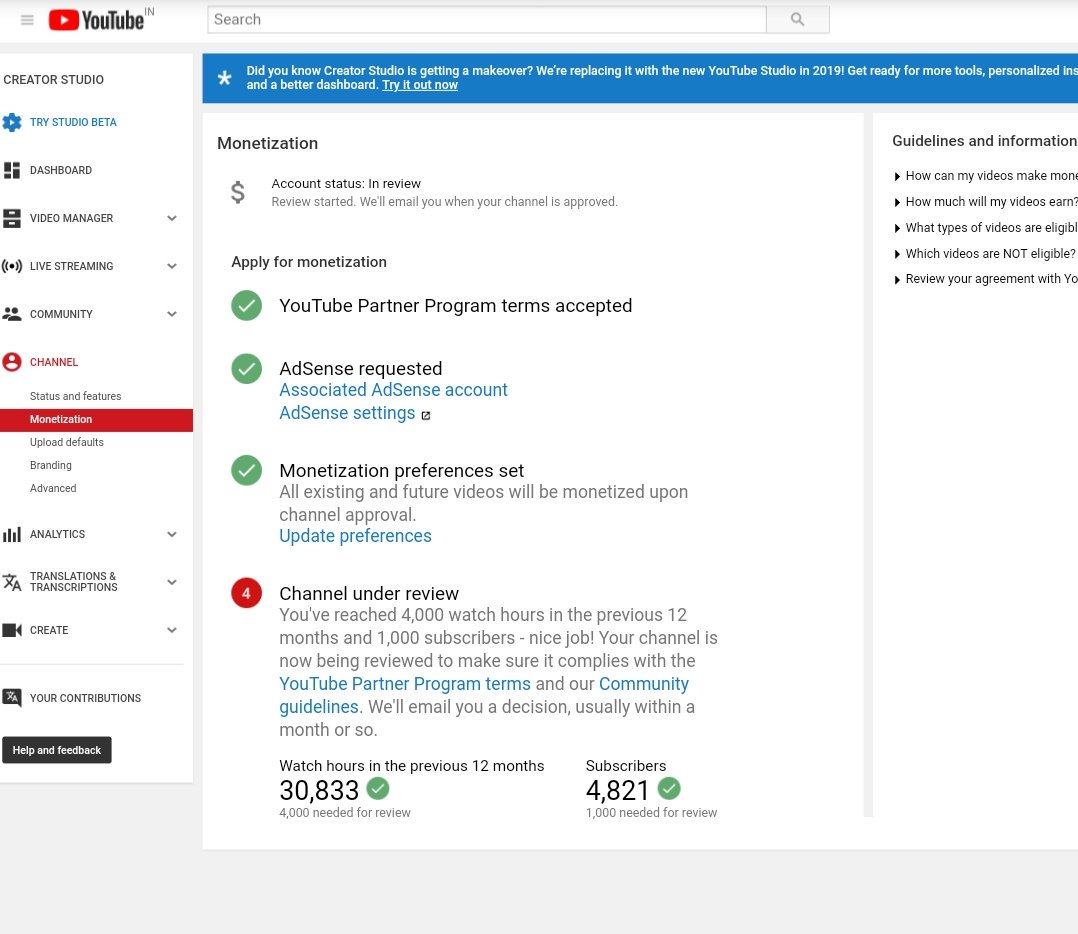The height and width of the screenshot is (934, 1078).
Task: Open Branding settings
Action: point(51,465)
